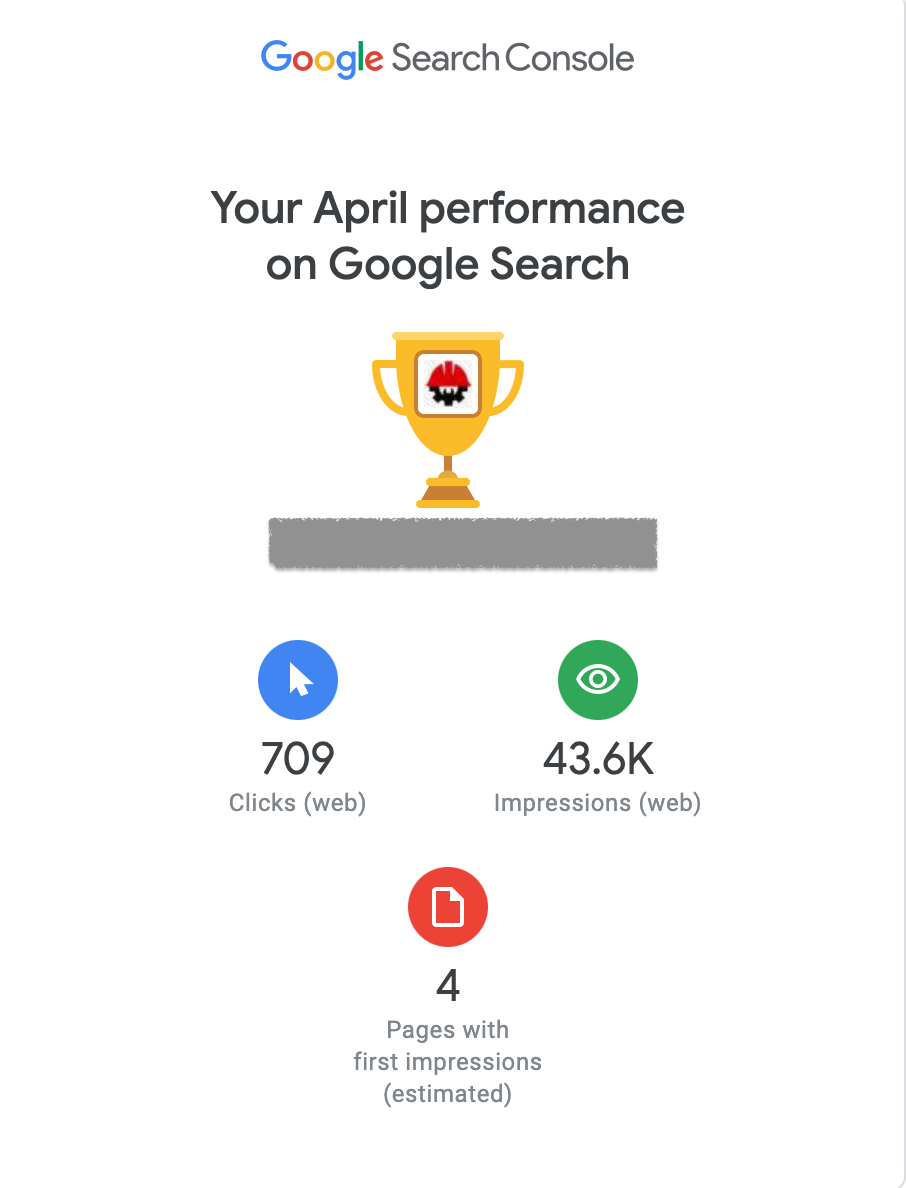This screenshot has width=906, height=1188.
Task: Click the trophy's brown pedestal base
Action: click(447, 492)
